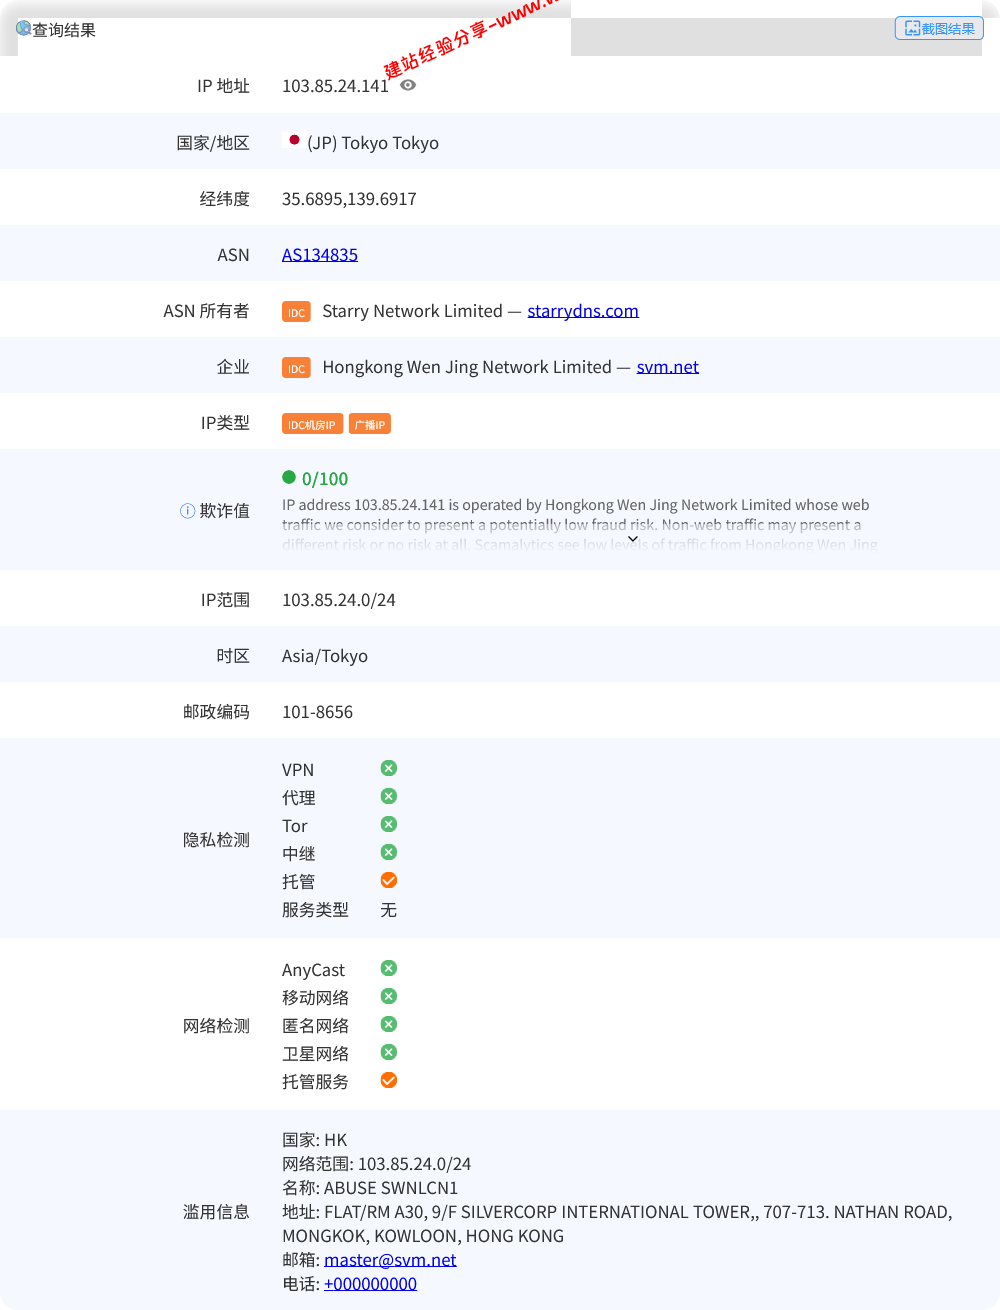Open the master@svm.net email link

[390, 1260]
